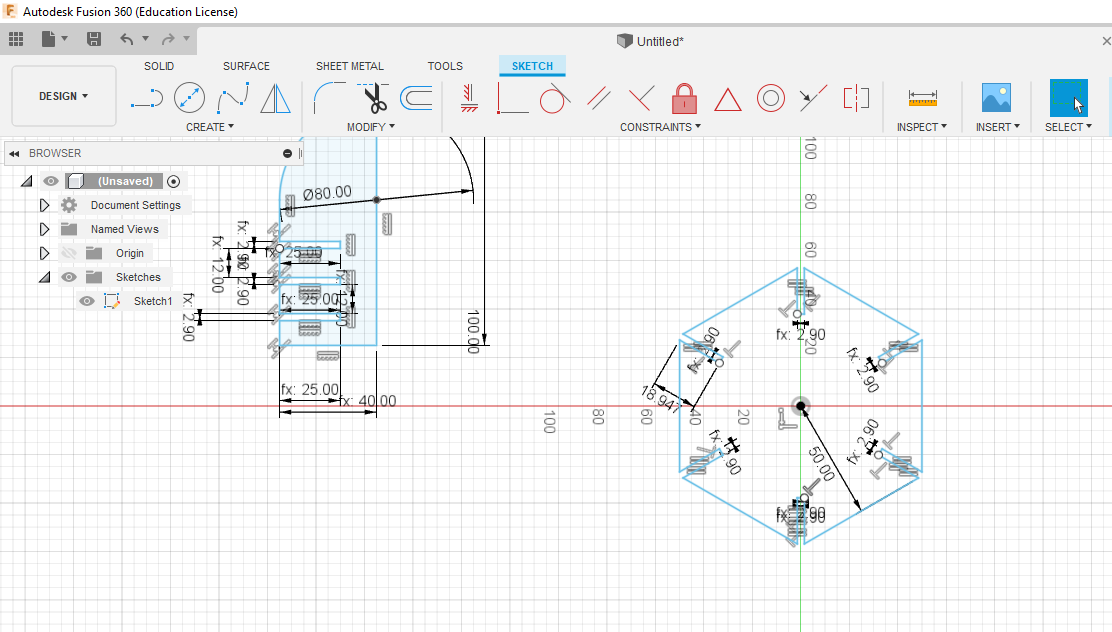
Task: Click the Select tool icon
Action: [1068, 98]
